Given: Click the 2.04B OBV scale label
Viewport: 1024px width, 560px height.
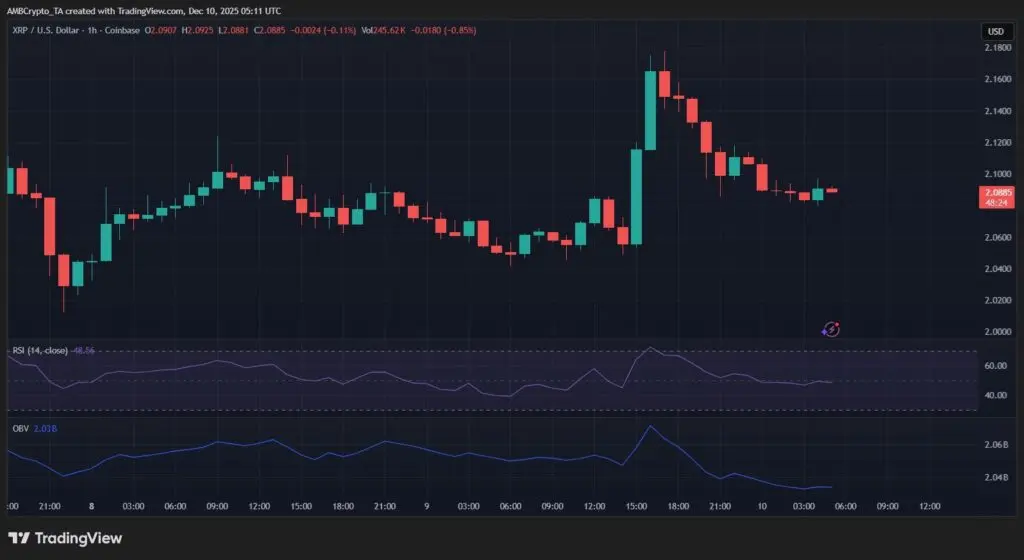Looking at the screenshot, I should tap(996, 478).
